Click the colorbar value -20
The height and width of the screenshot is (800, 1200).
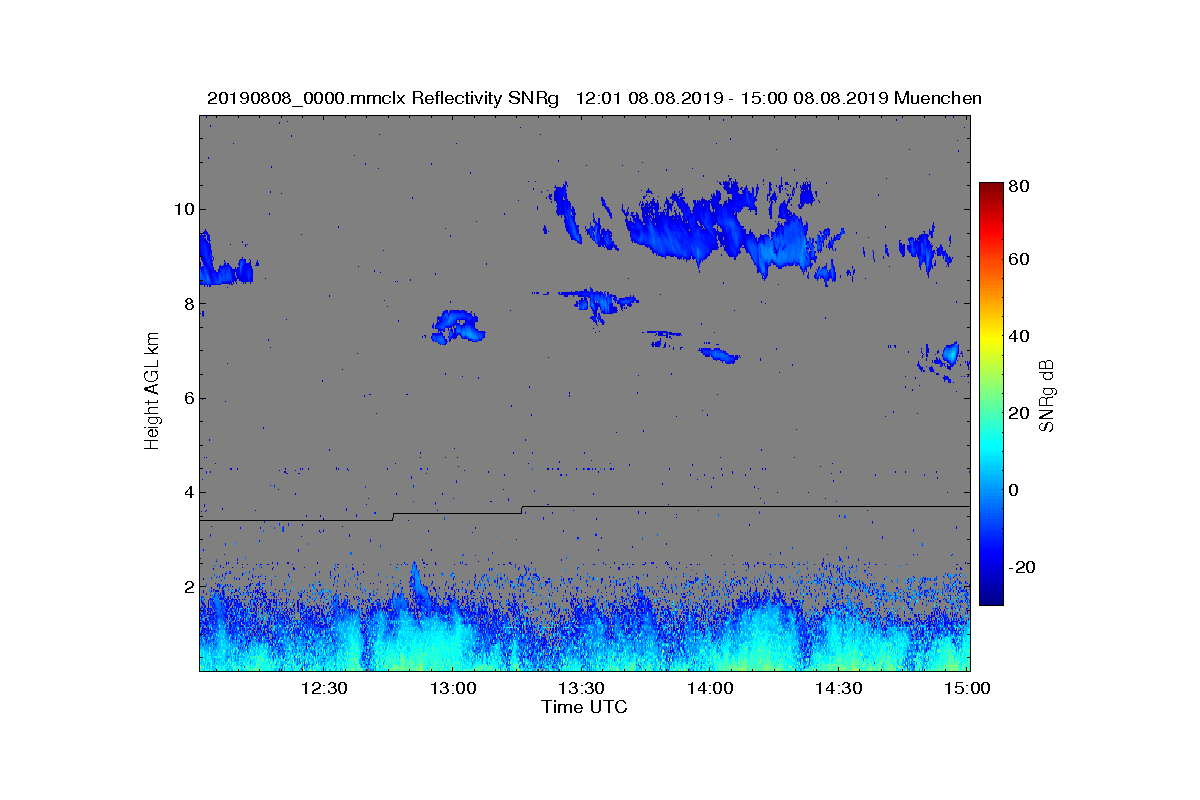(x=1023, y=567)
